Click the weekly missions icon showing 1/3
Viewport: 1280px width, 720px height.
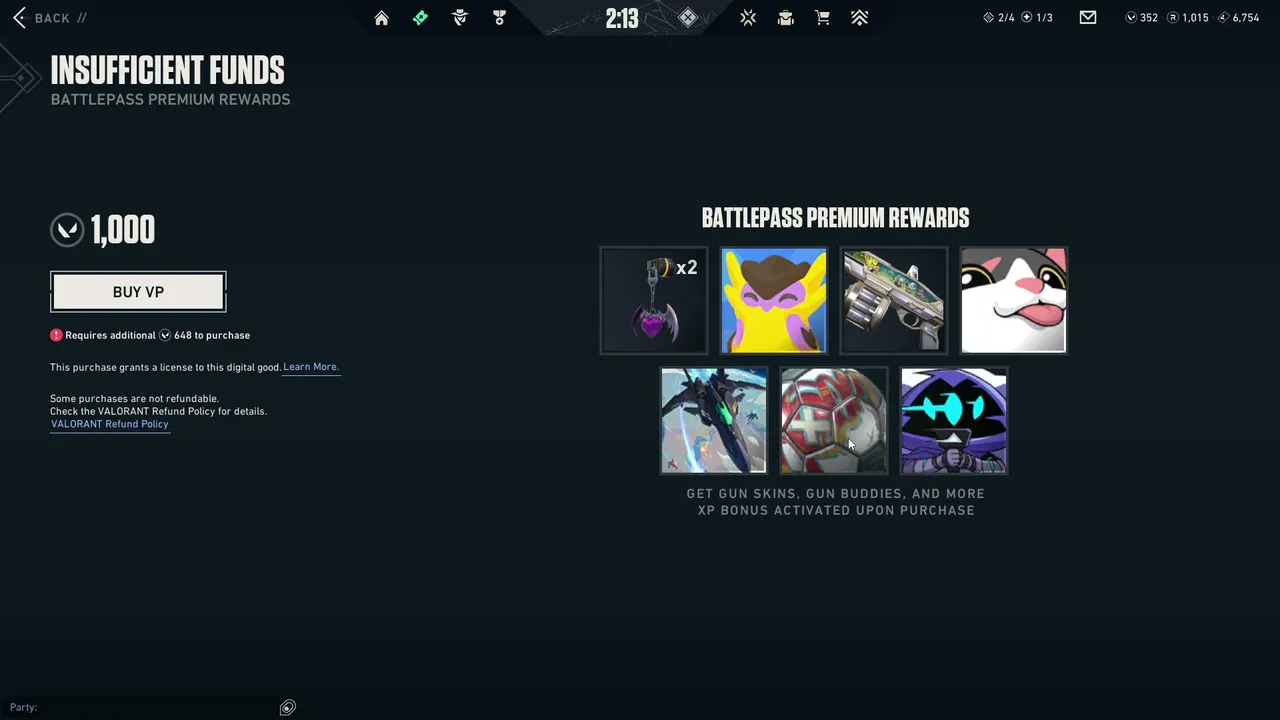point(1026,18)
